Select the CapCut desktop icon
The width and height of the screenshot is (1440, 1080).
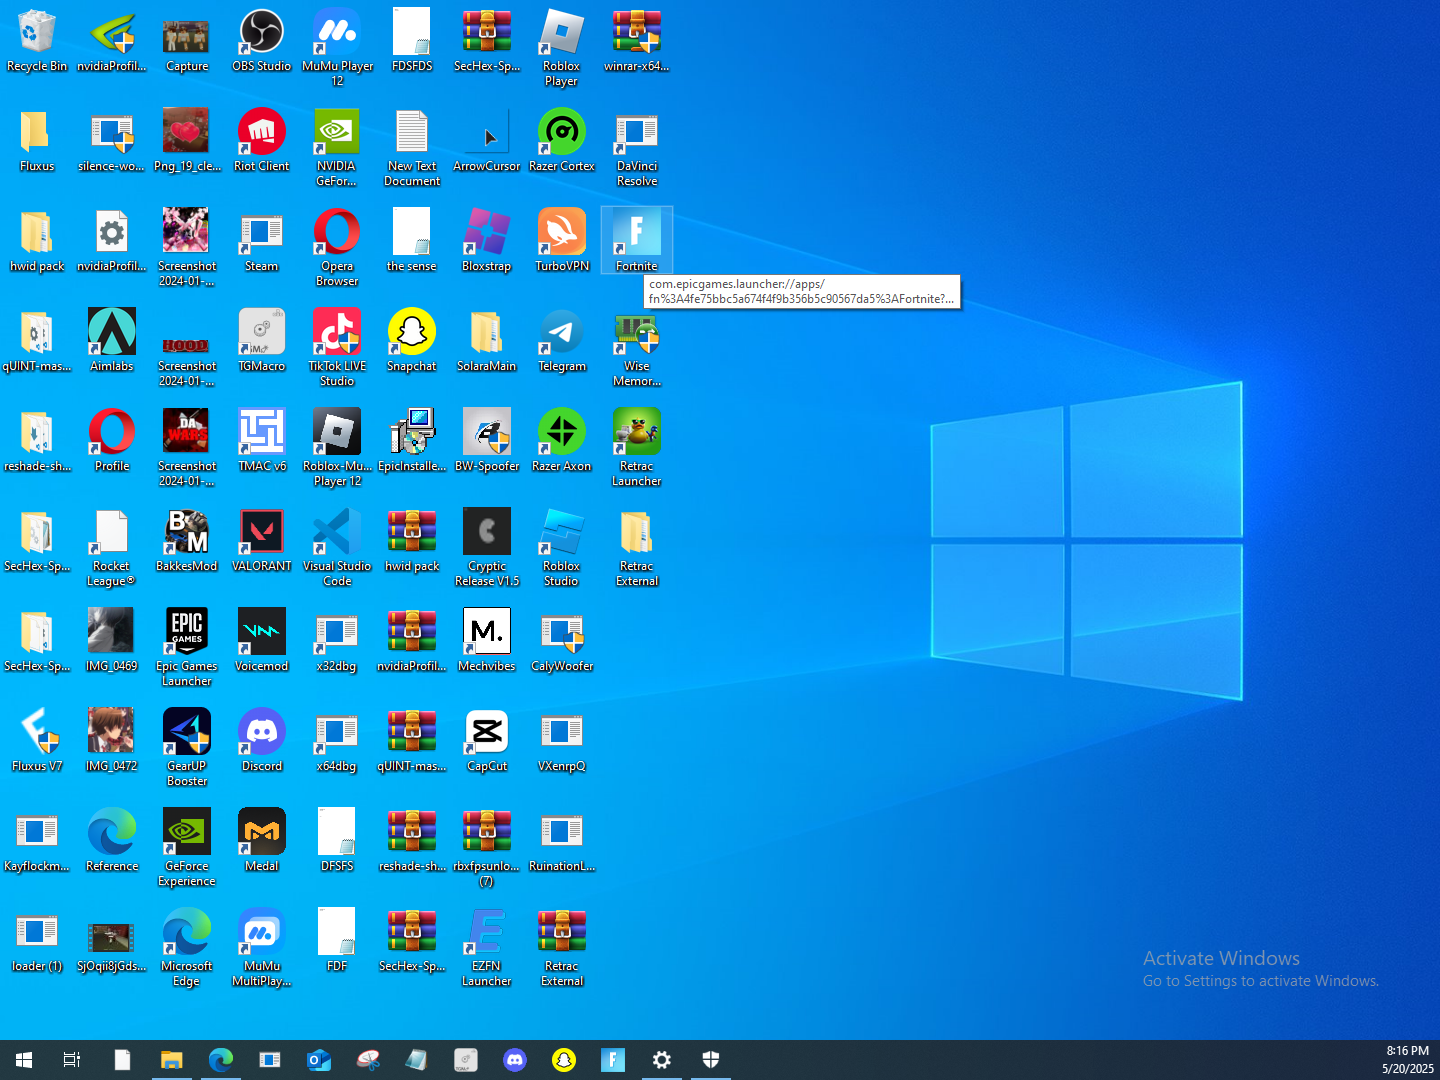coord(487,735)
